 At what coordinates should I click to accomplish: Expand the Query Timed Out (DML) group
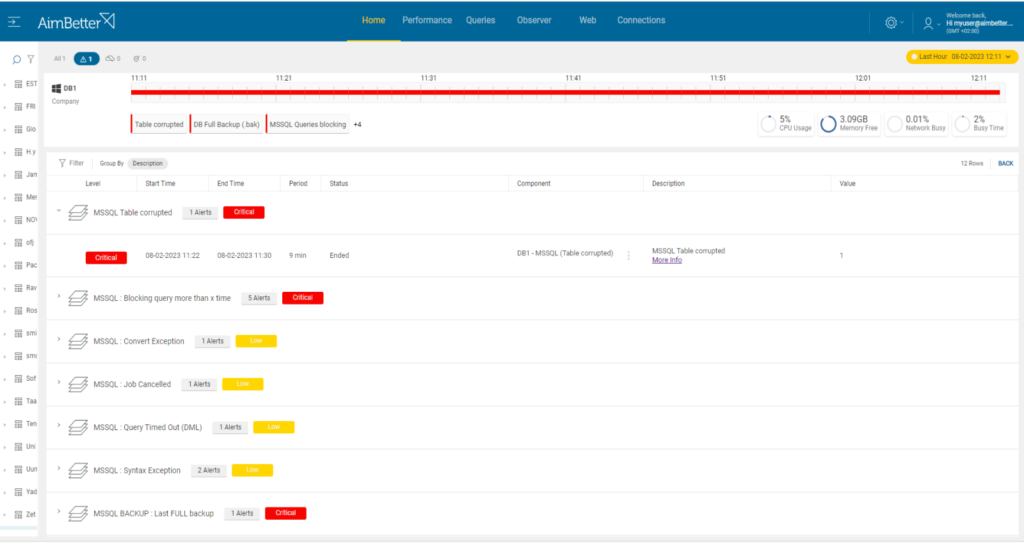tap(59, 426)
